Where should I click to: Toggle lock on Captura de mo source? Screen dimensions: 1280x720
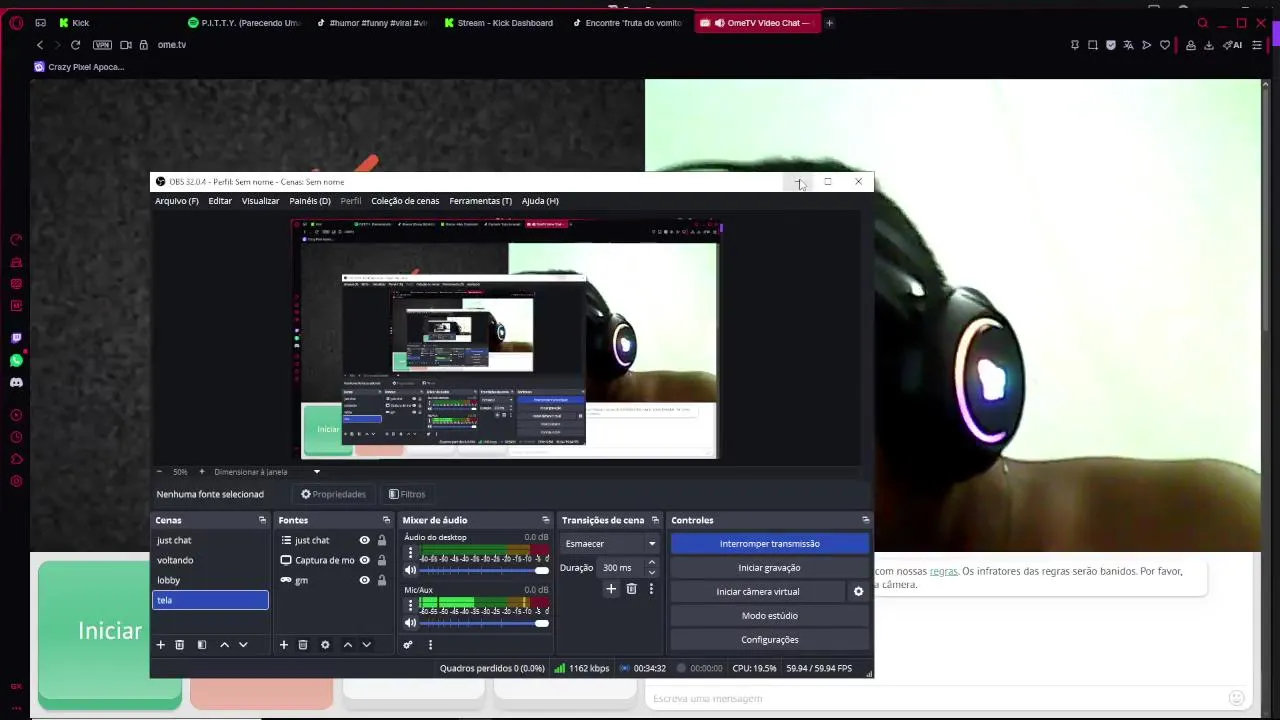381,560
